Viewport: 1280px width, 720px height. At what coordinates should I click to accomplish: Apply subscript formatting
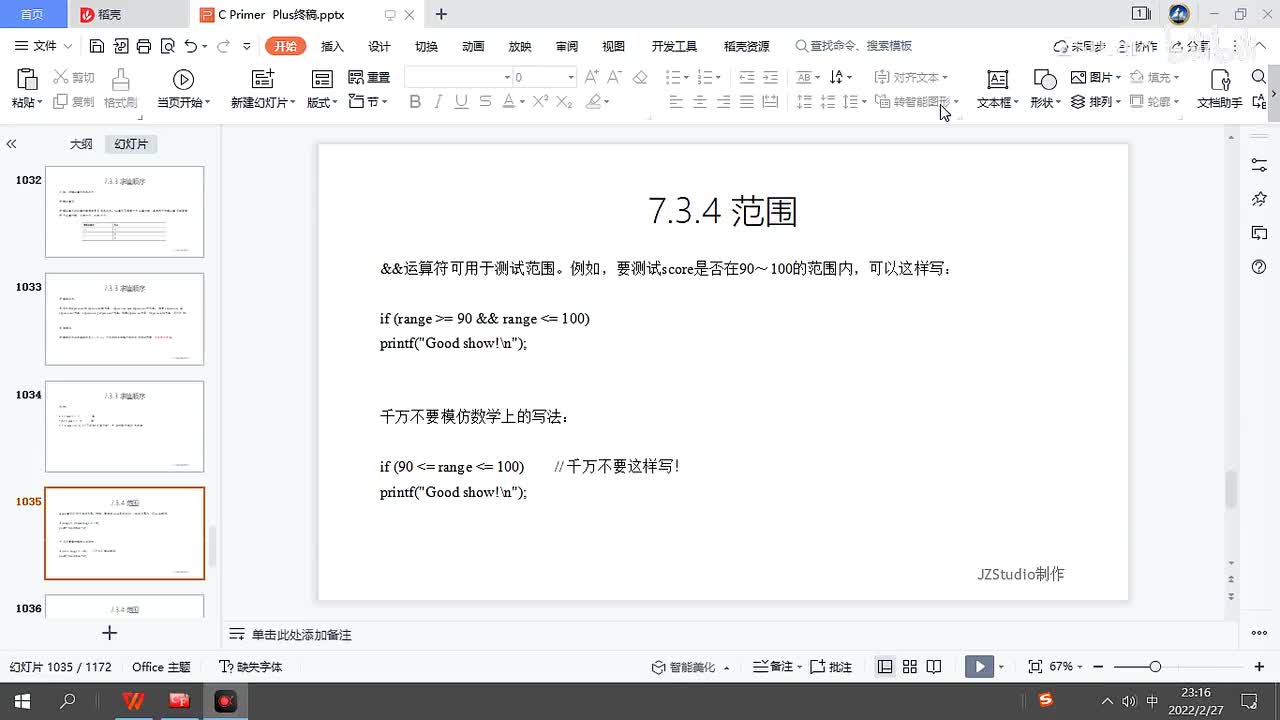point(564,101)
